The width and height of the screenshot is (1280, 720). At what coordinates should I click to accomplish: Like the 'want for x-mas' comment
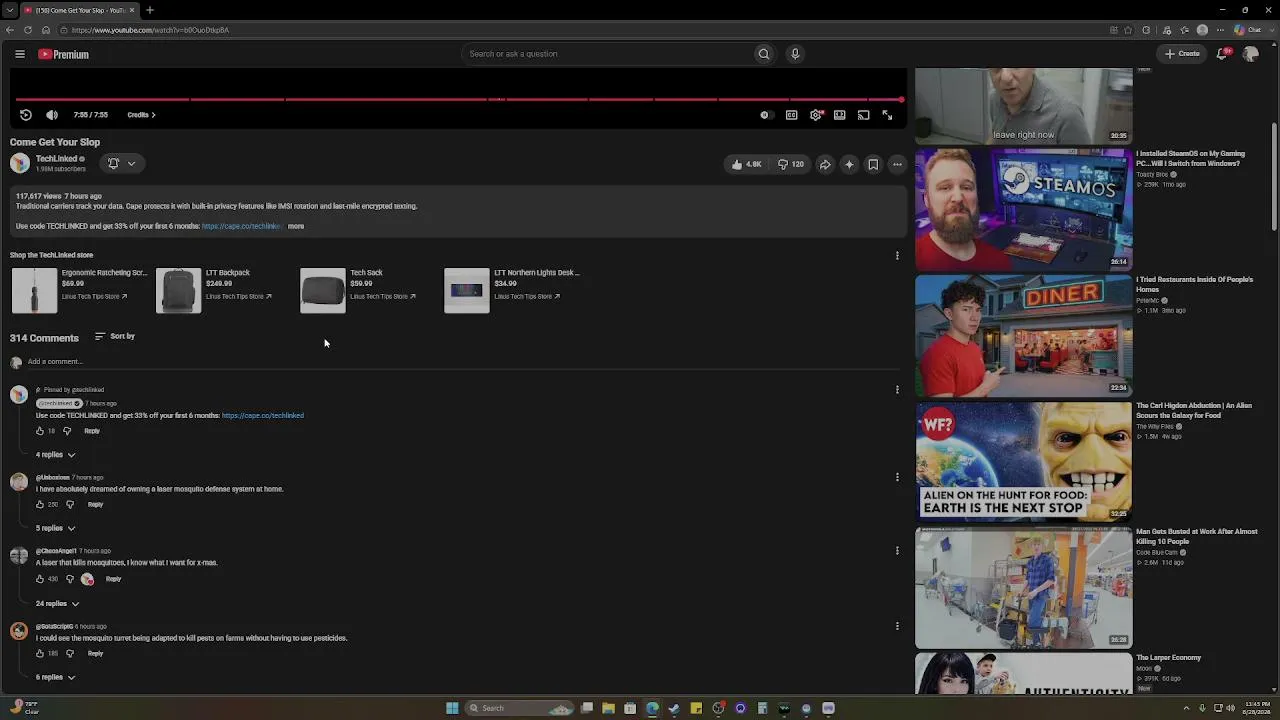tap(40, 579)
